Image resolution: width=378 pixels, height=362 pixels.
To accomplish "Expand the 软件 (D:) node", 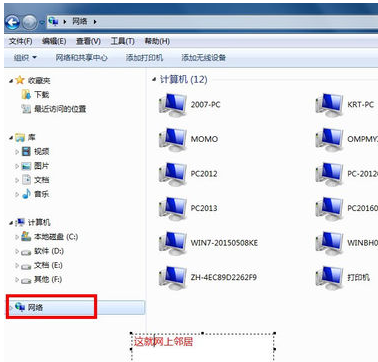I will pos(17,251).
